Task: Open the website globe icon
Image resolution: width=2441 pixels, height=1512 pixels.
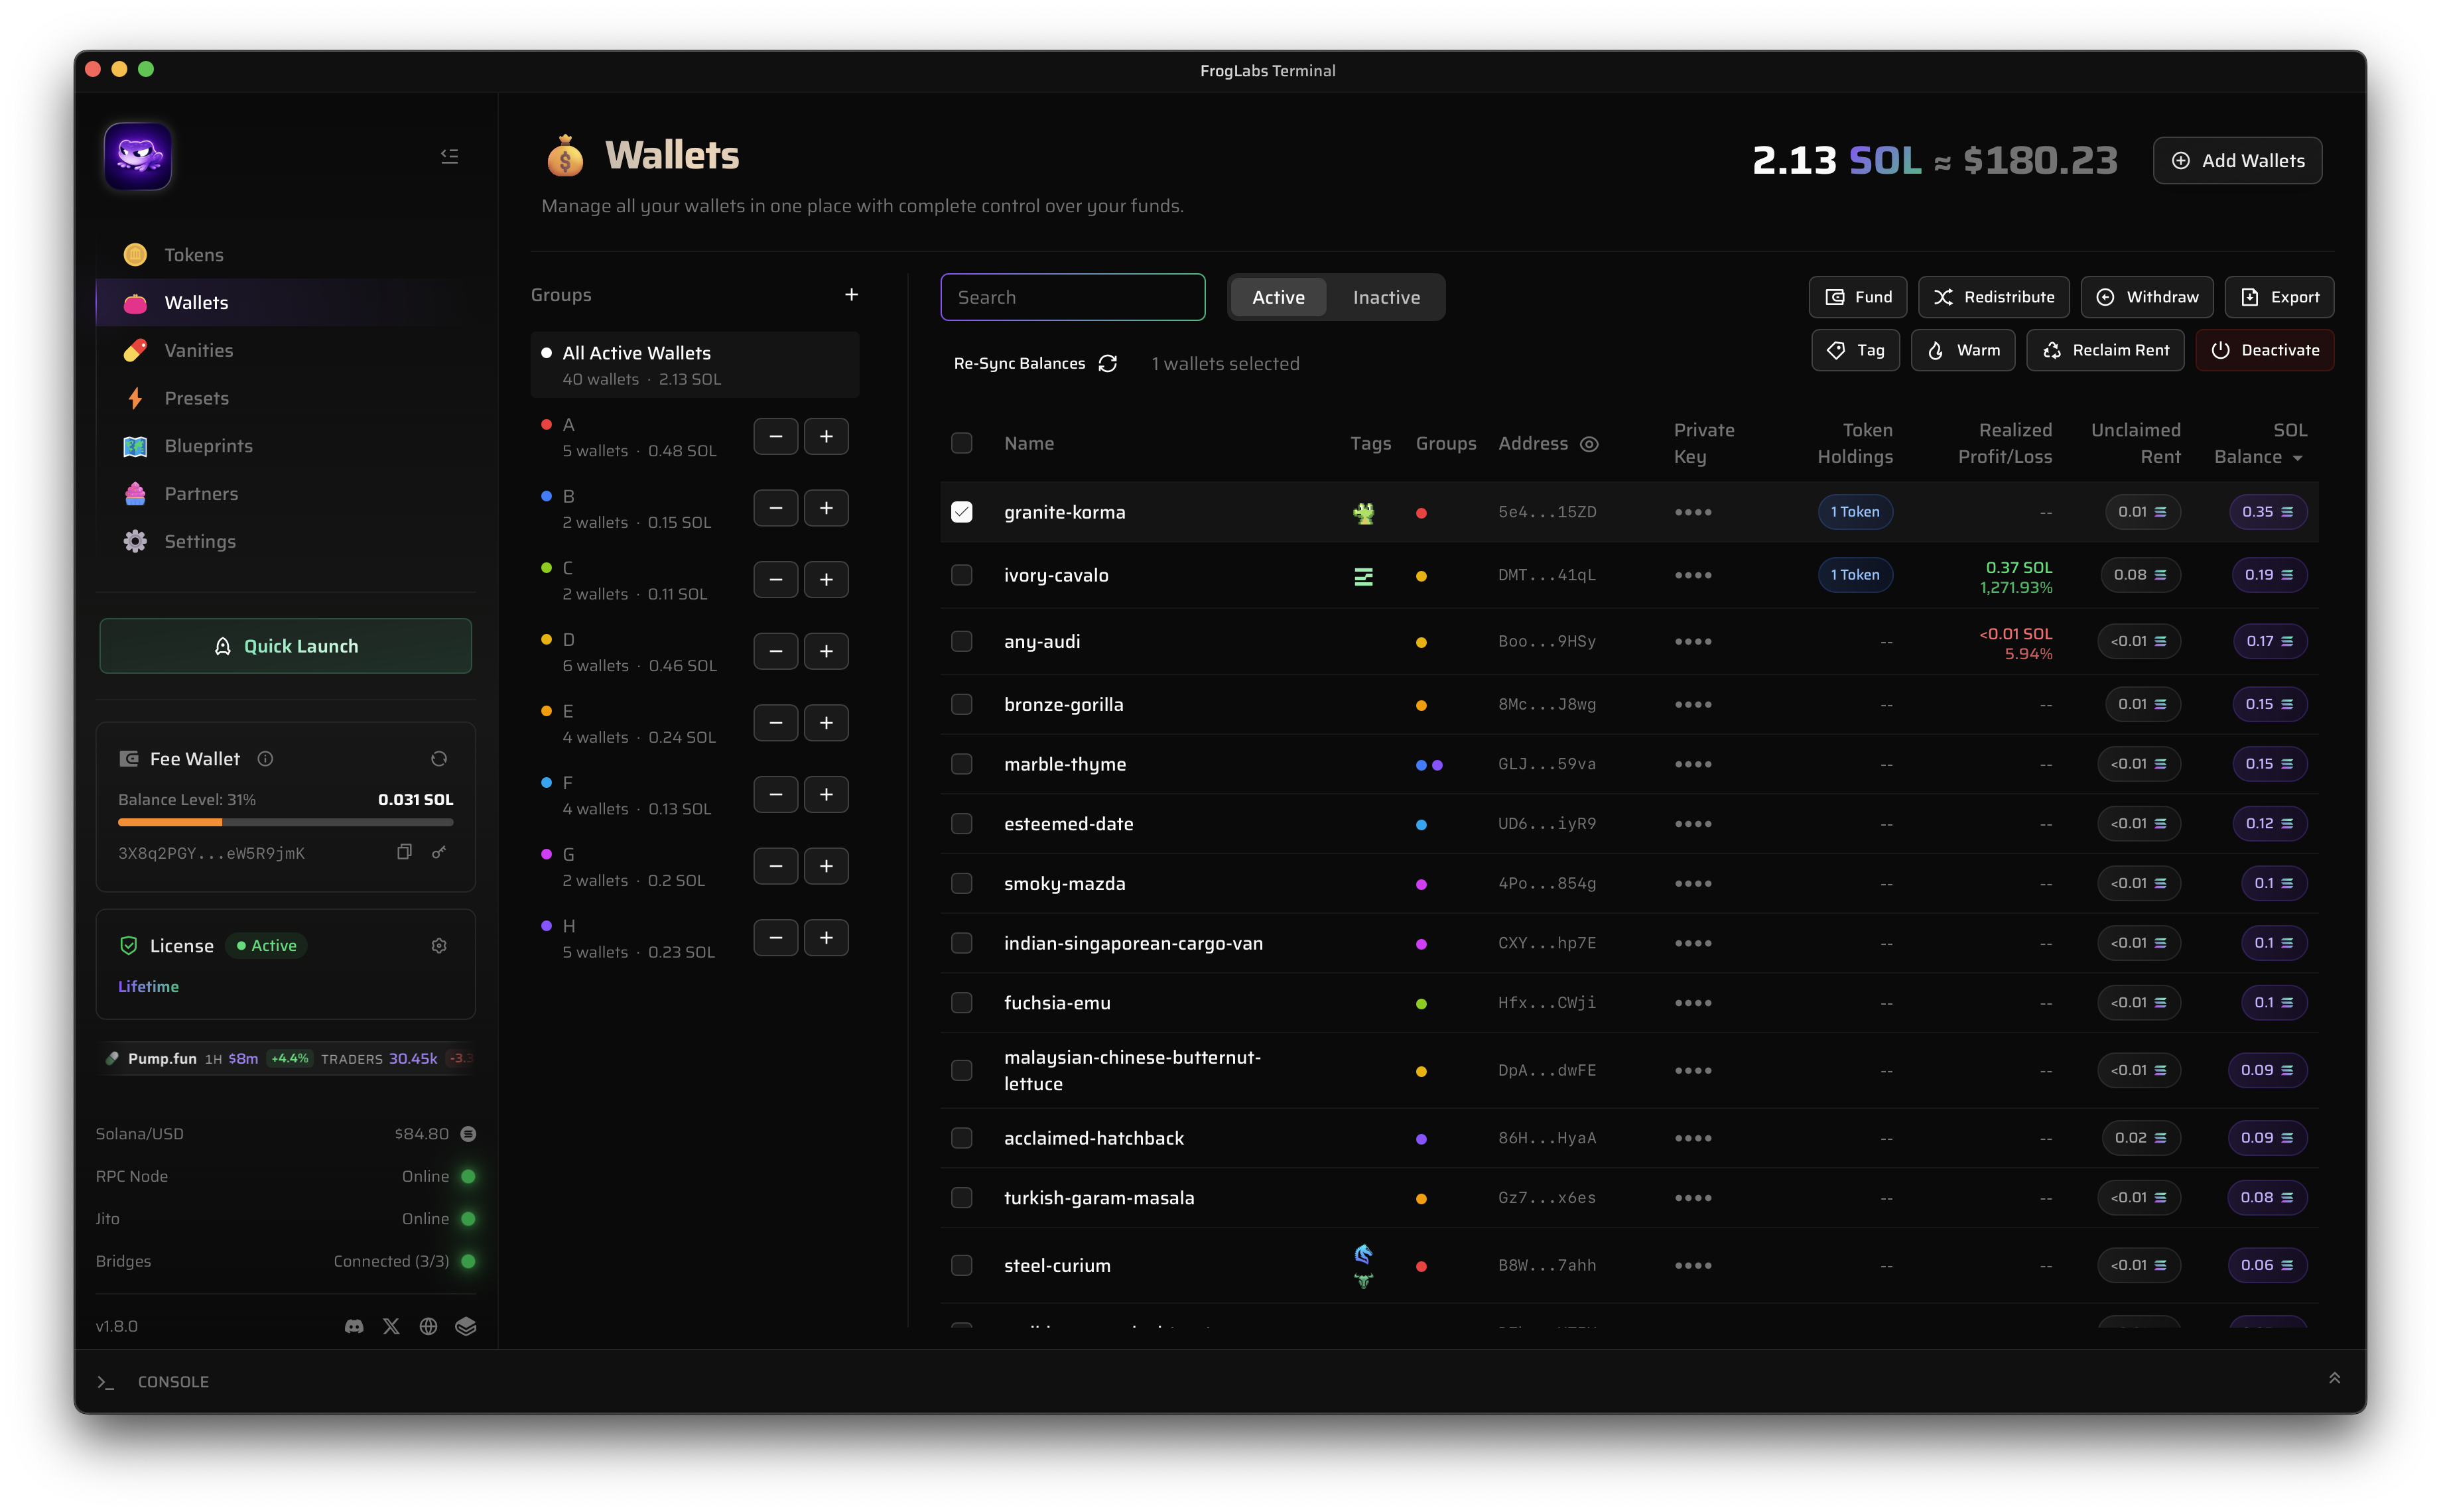Action: point(428,1327)
